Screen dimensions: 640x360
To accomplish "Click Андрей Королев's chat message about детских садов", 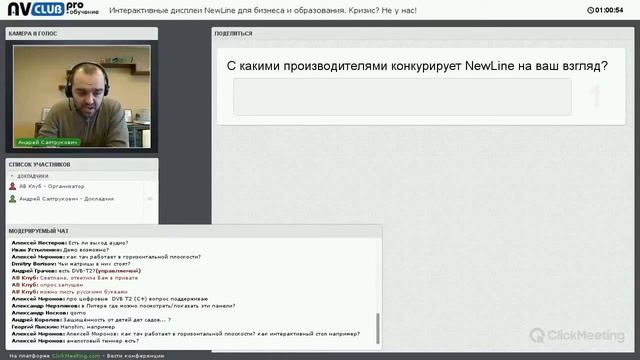I will tap(91, 320).
